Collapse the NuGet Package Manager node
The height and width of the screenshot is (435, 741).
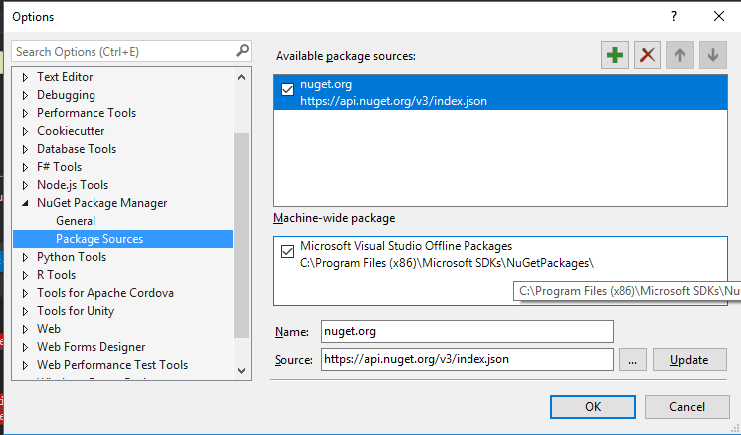(26, 203)
